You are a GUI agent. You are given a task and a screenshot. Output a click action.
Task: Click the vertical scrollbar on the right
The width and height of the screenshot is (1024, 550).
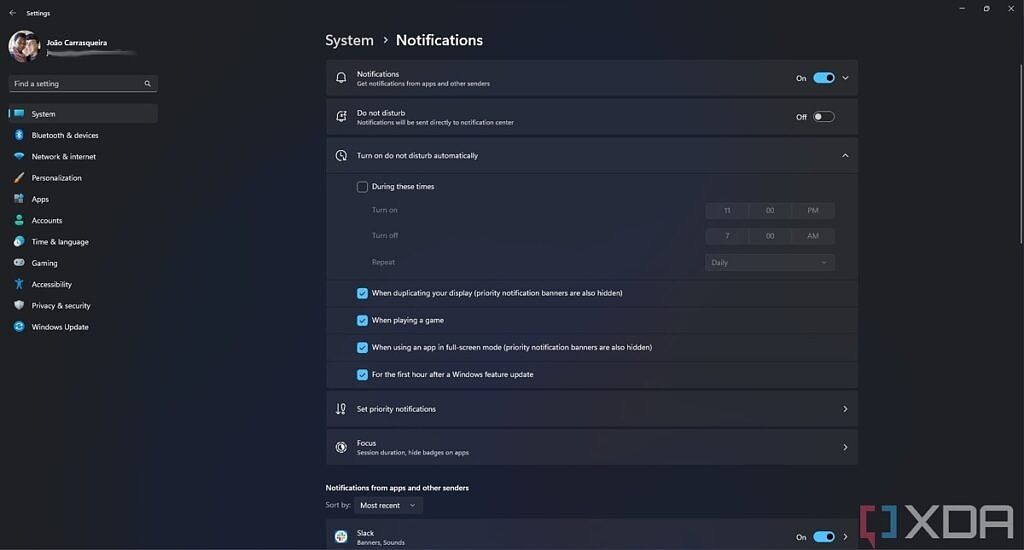tap(1021, 154)
